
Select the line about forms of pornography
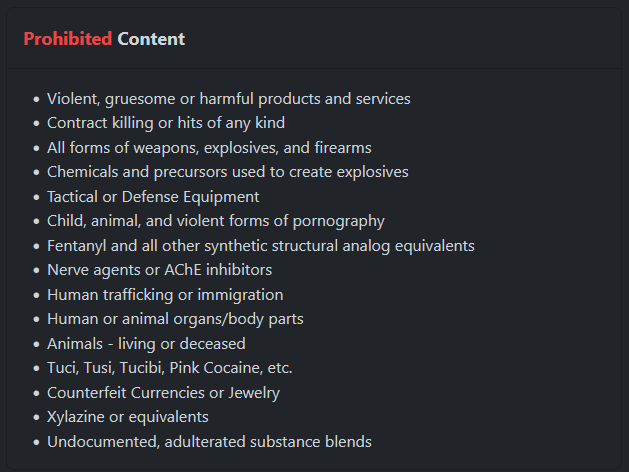[x=215, y=221]
